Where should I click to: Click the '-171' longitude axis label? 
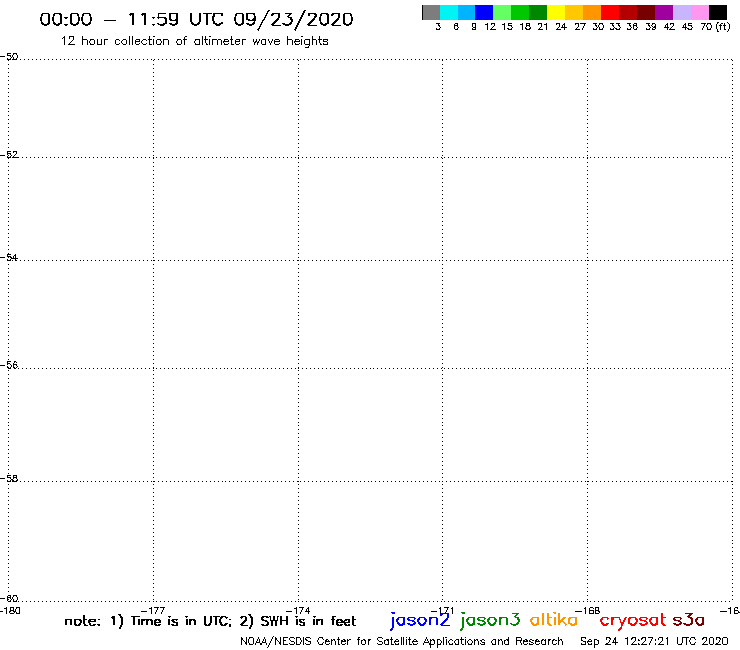click(442, 611)
